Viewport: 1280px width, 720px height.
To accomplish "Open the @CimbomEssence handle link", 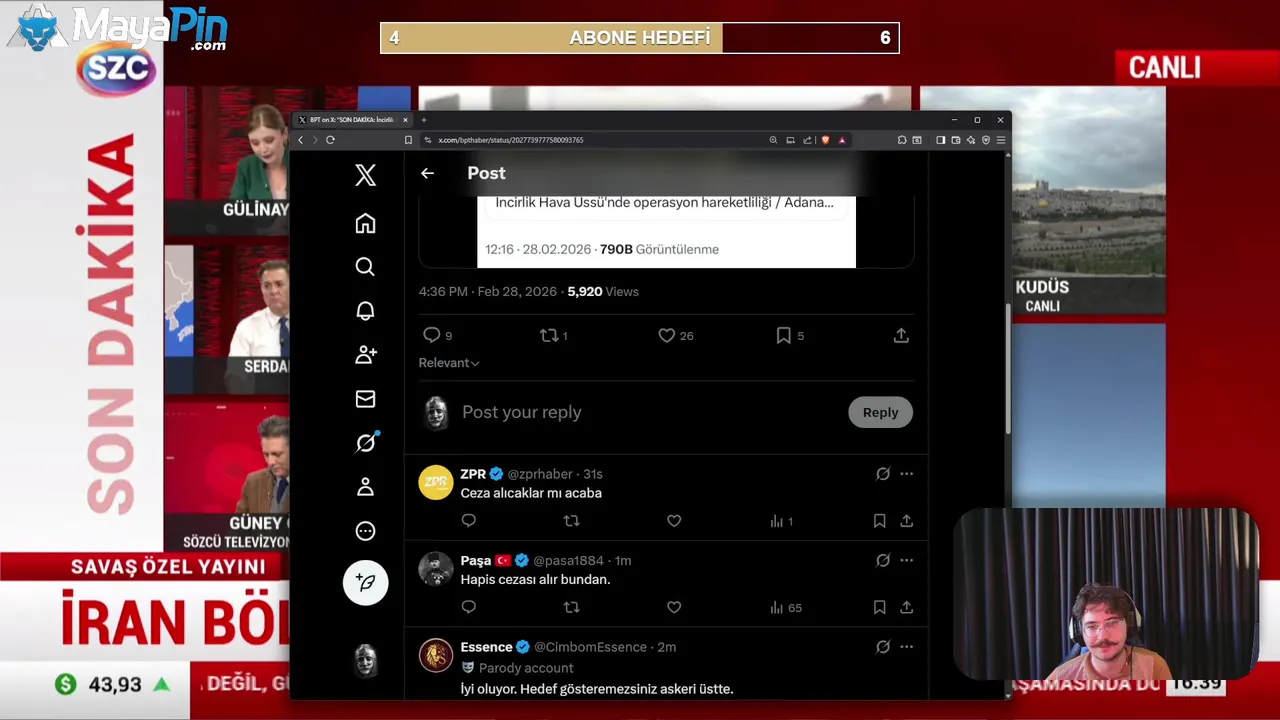I will pos(590,647).
